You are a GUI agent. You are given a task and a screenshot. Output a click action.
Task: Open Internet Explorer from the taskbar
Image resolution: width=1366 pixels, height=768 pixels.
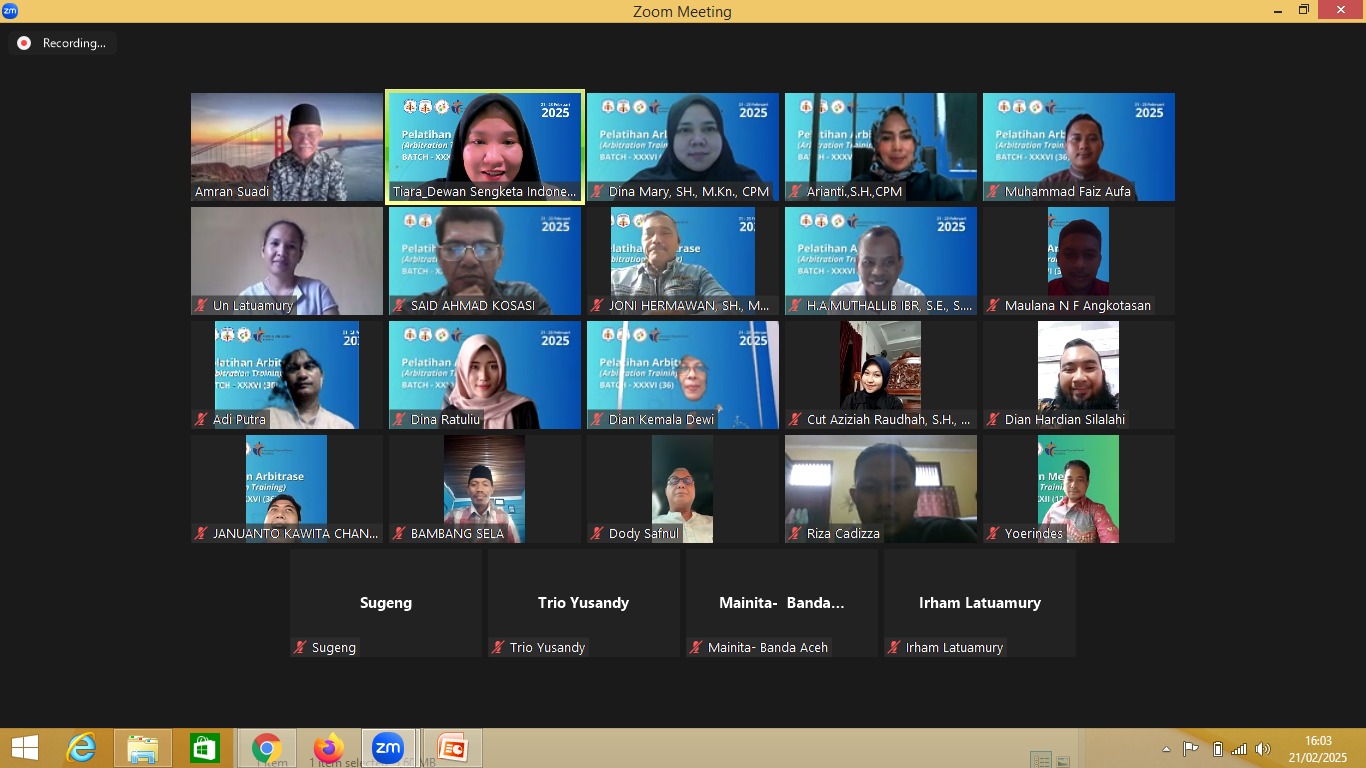(x=81, y=748)
